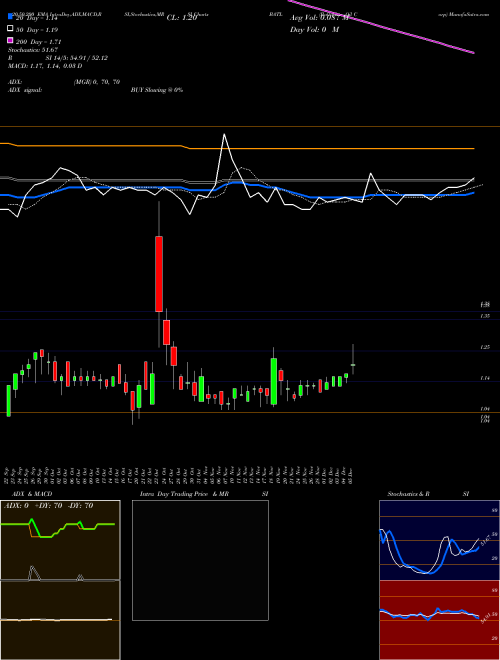
Task: Click the white line peak in the indicator band
Action: click(224, 135)
